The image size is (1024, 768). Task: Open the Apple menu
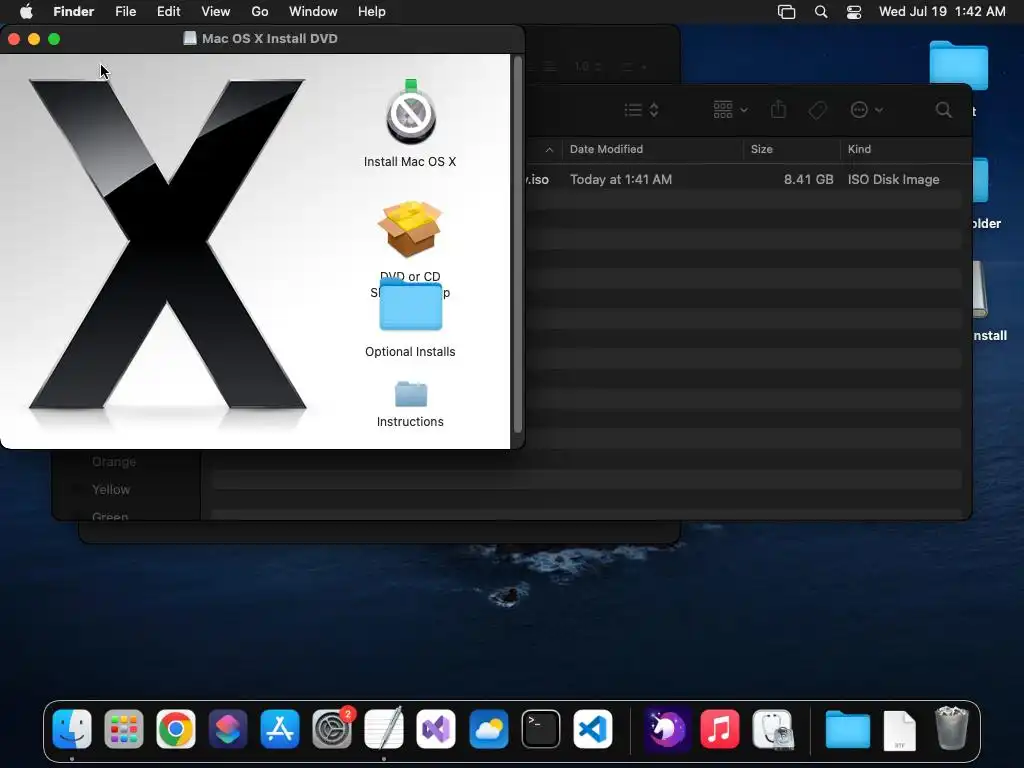click(x=26, y=12)
